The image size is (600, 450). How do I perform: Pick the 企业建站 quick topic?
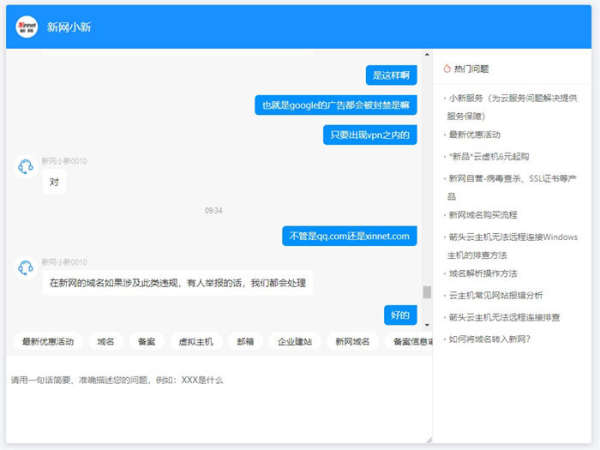pyautogui.click(x=295, y=341)
